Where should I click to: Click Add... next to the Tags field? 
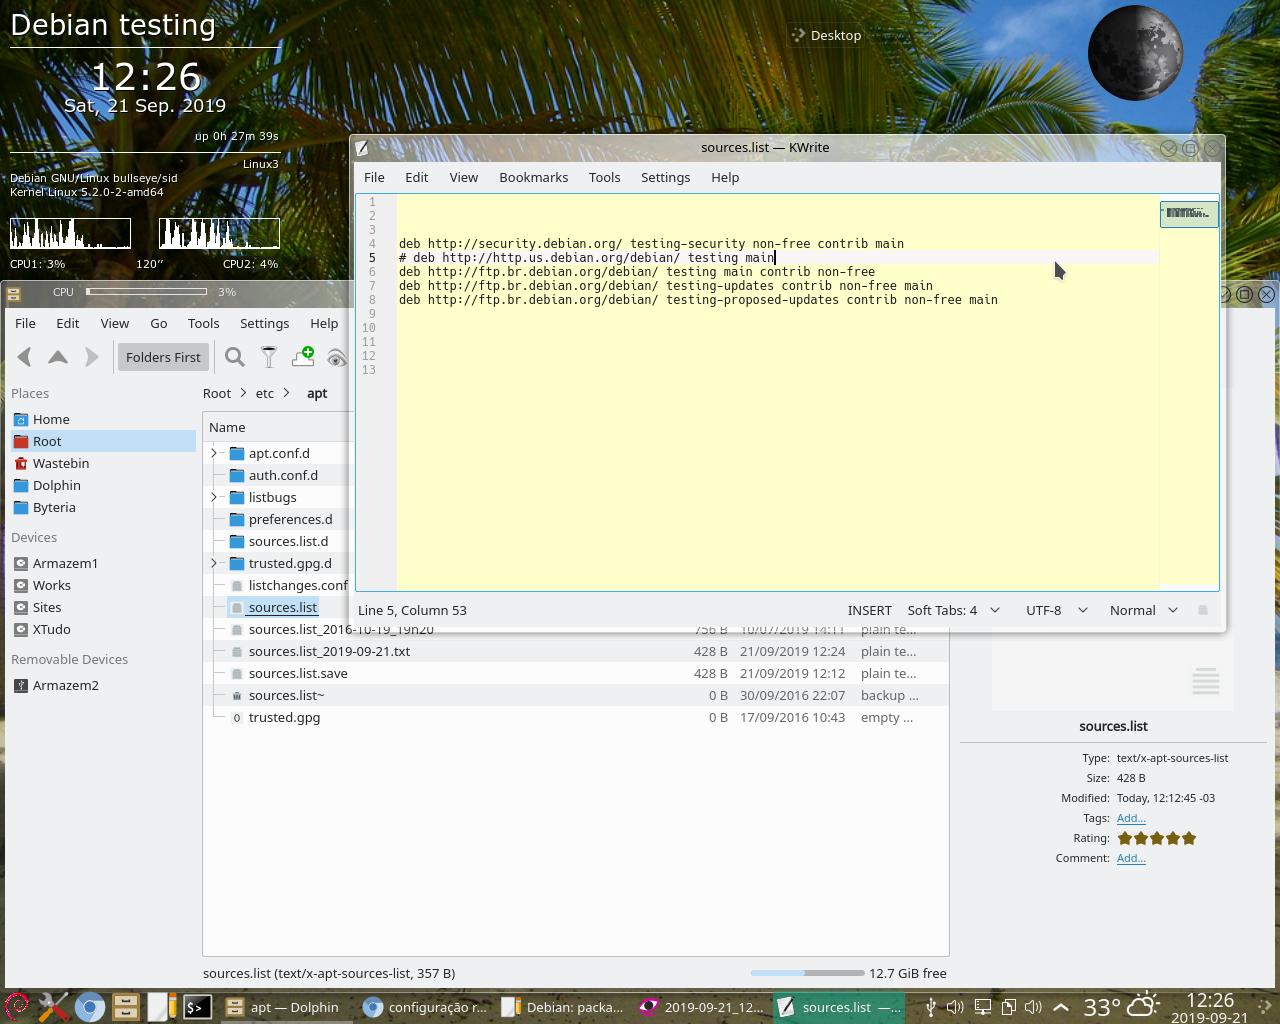1131,818
